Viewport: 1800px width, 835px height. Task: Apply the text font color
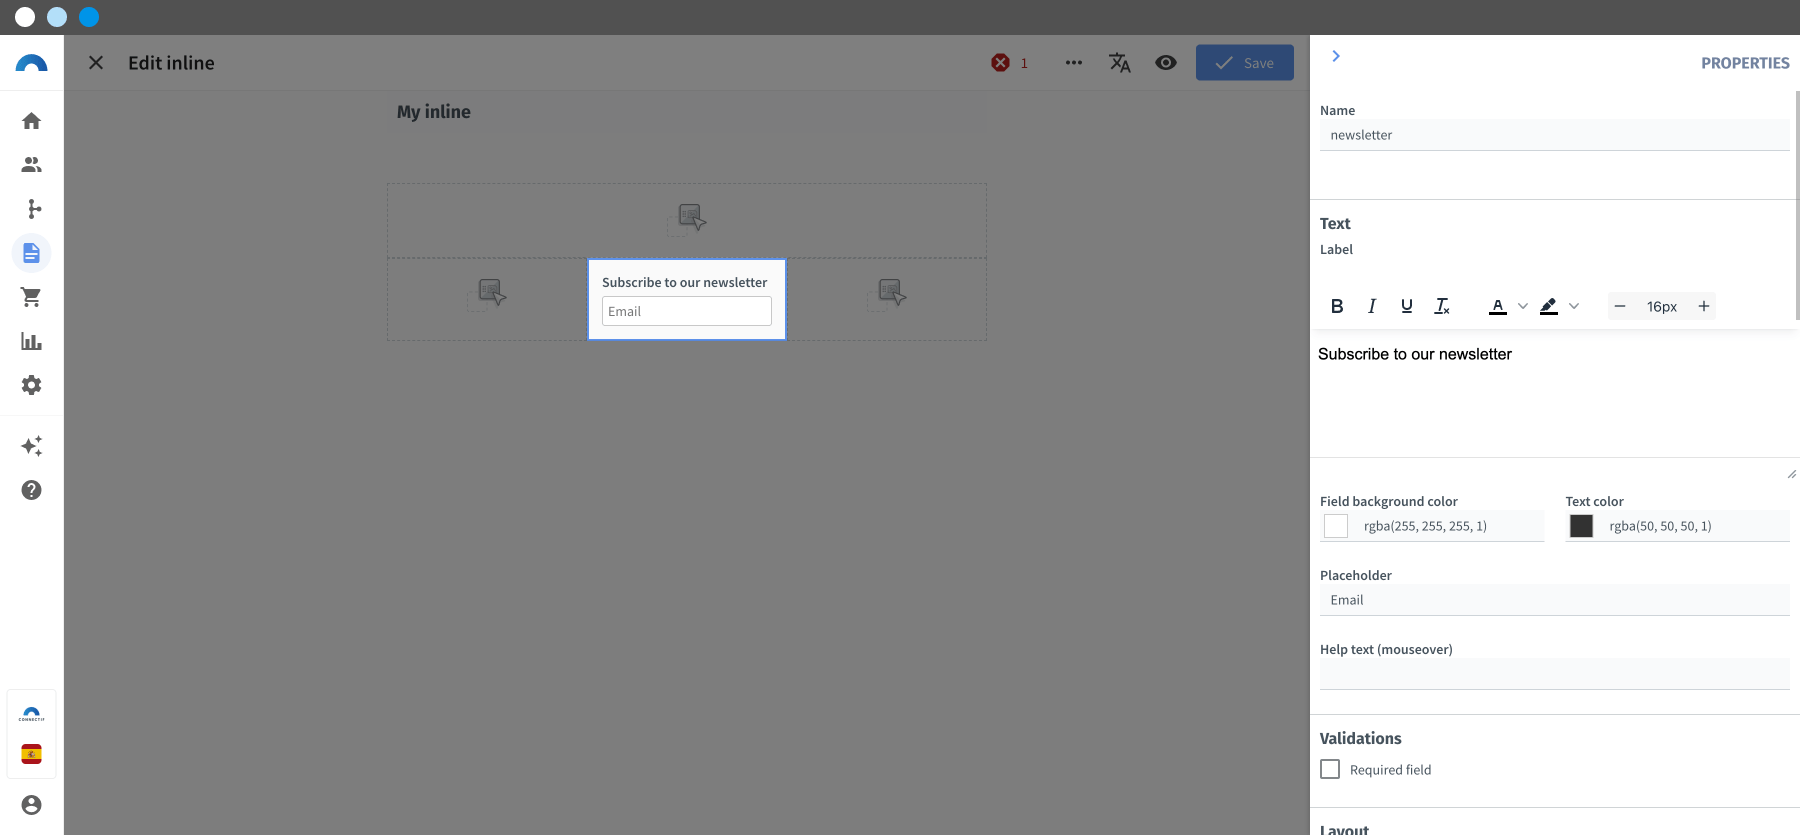1498,306
